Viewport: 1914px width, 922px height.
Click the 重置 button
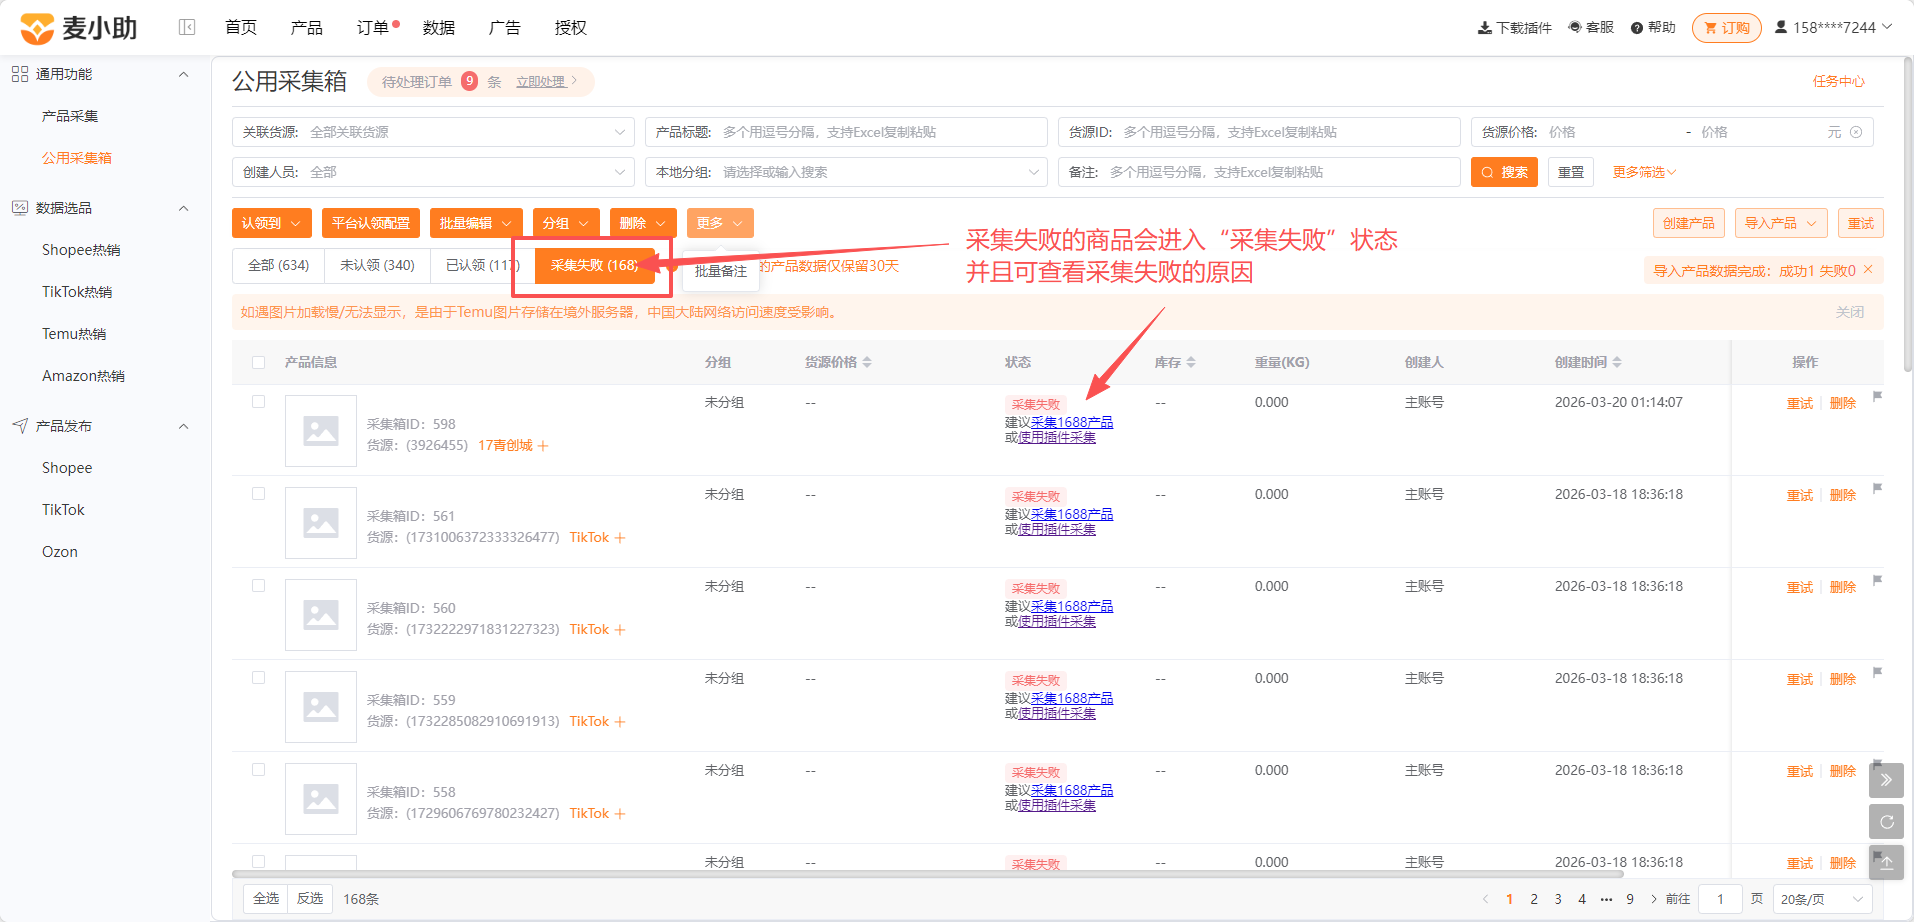(1571, 172)
